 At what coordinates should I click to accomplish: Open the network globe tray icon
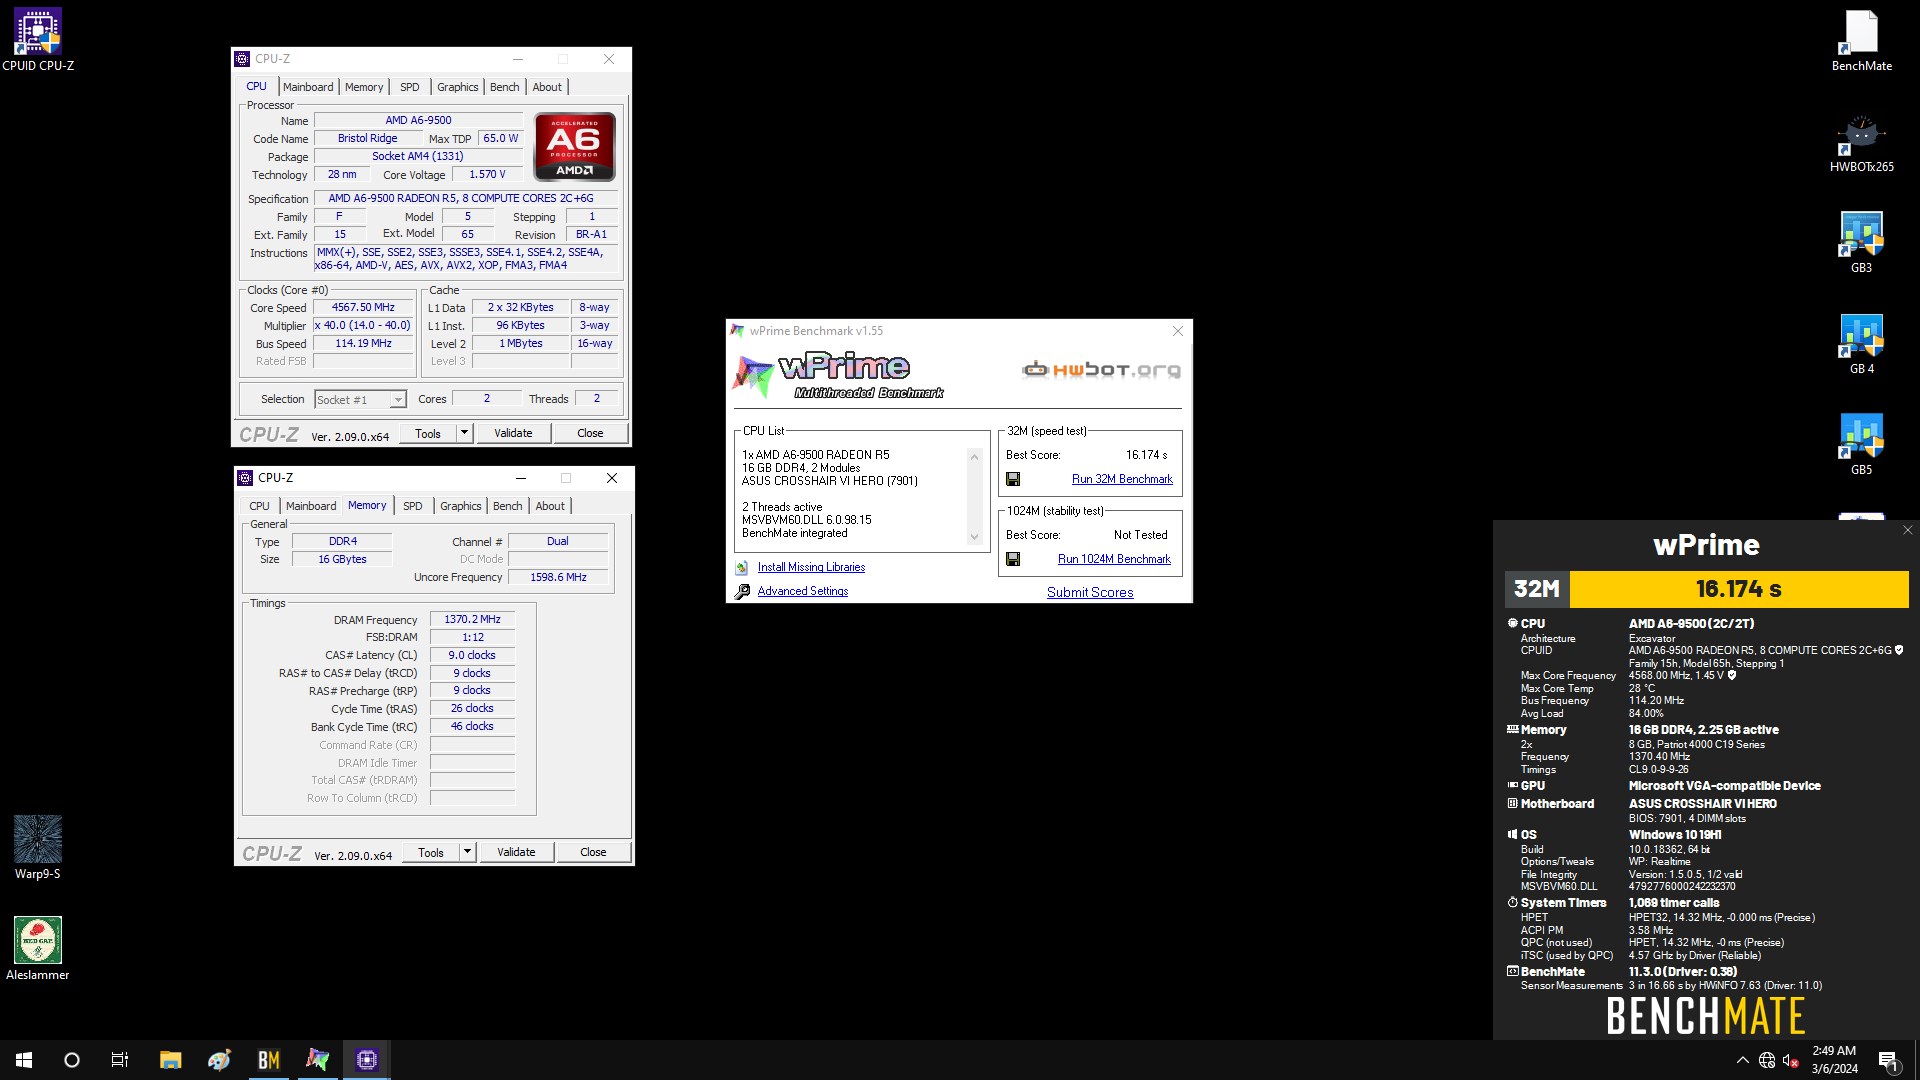[x=1767, y=1060]
